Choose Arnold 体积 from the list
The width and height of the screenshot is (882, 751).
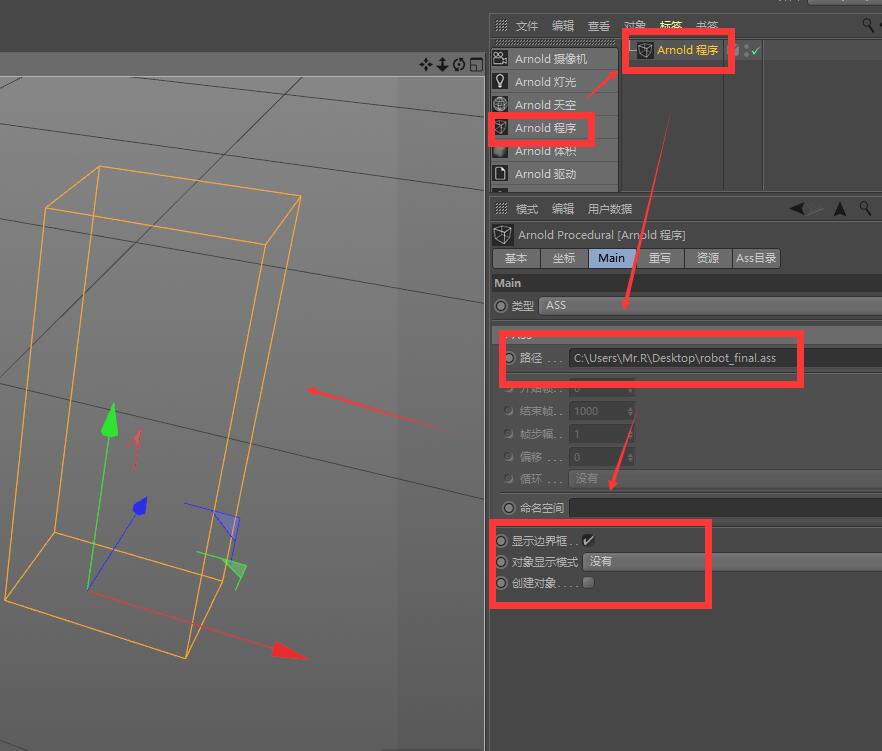pos(555,151)
